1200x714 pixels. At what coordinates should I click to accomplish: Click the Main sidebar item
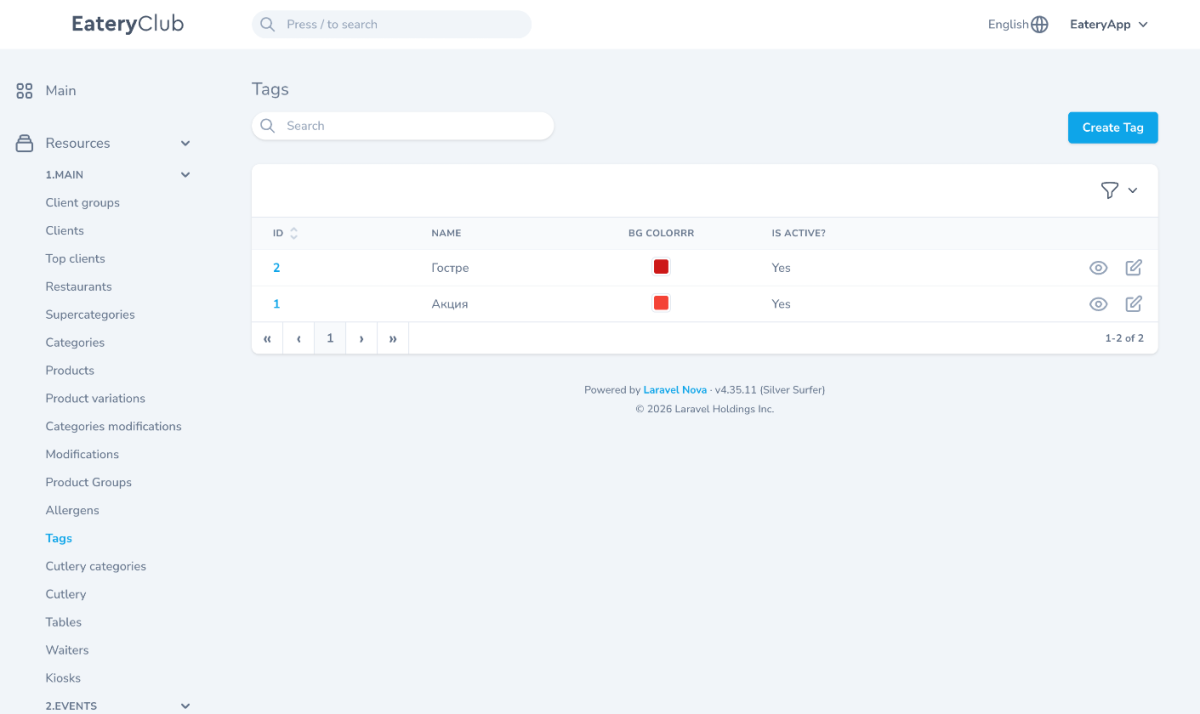coord(61,91)
